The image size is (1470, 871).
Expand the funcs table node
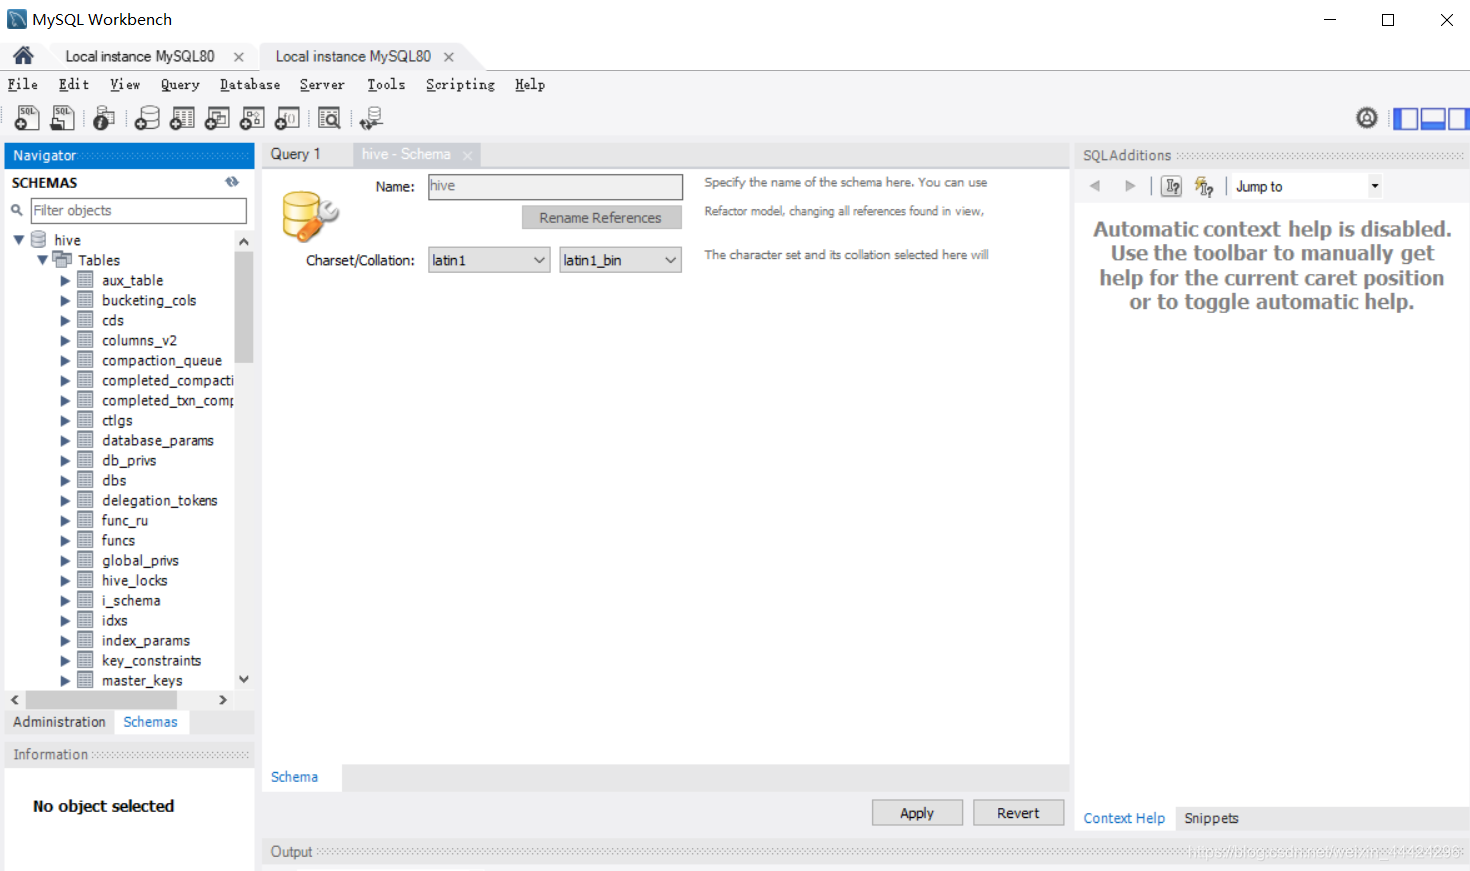pos(65,540)
